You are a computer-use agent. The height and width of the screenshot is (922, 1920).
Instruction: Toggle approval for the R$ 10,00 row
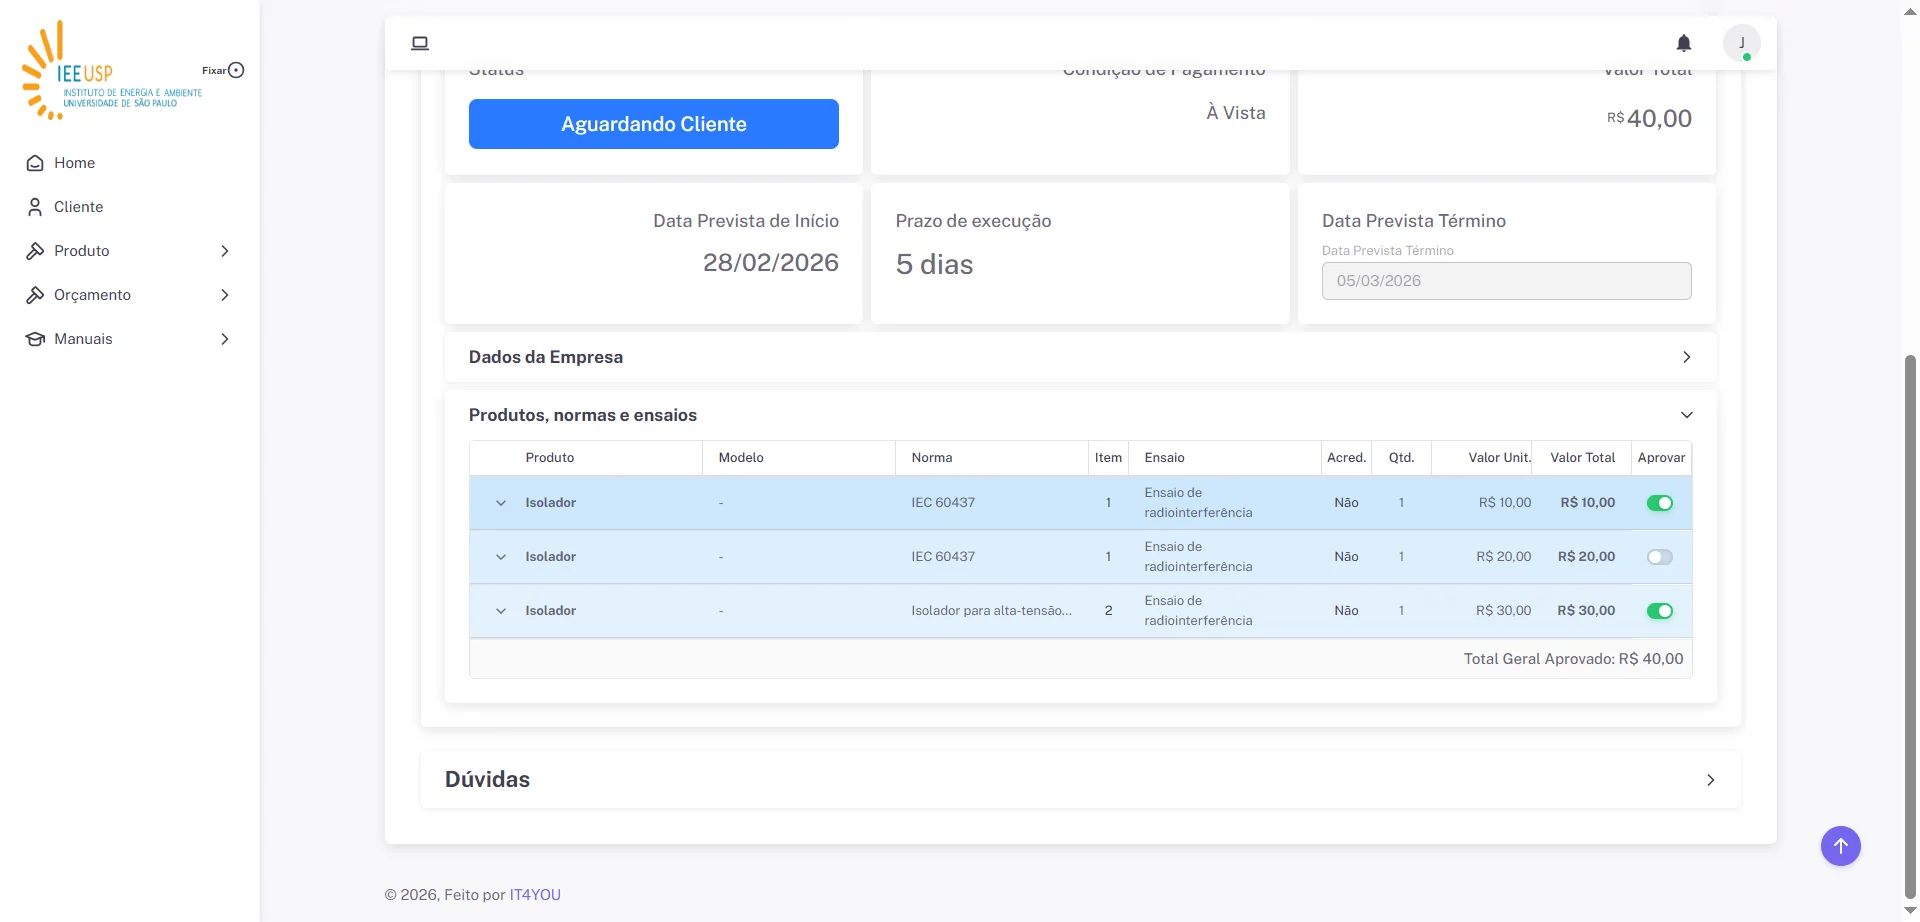1660,503
